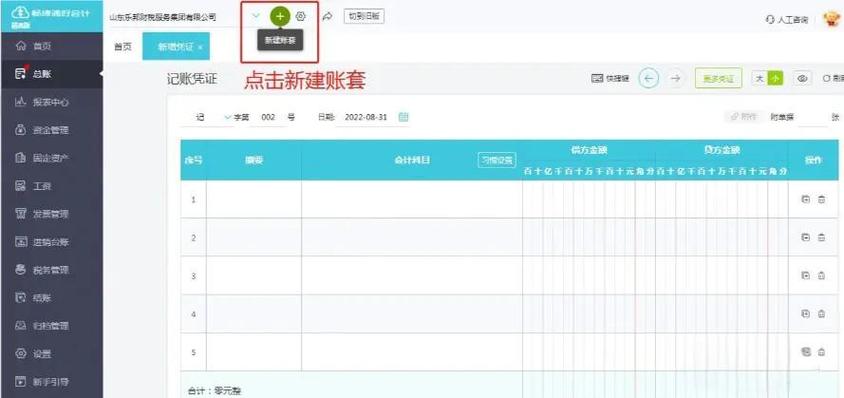
Task: Click the 附件 attachment button
Action: coord(744,117)
